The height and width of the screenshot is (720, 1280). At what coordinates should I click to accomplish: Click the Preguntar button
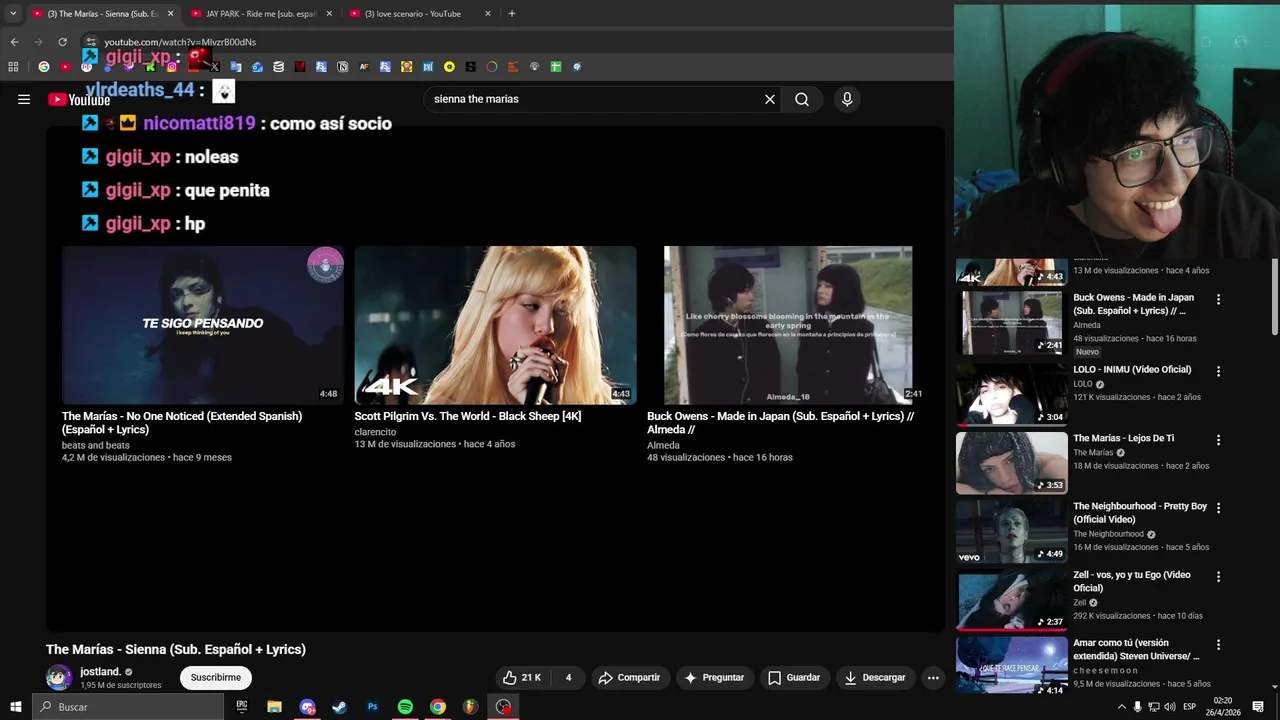point(714,677)
